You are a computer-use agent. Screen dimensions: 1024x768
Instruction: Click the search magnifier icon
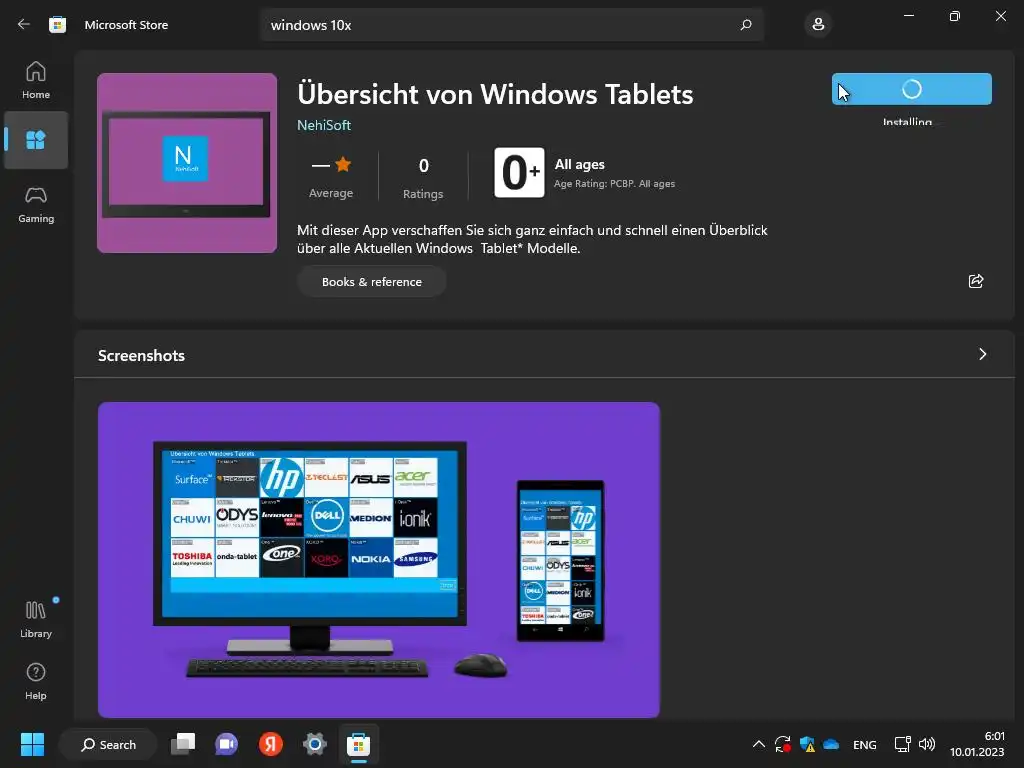pos(746,25)
